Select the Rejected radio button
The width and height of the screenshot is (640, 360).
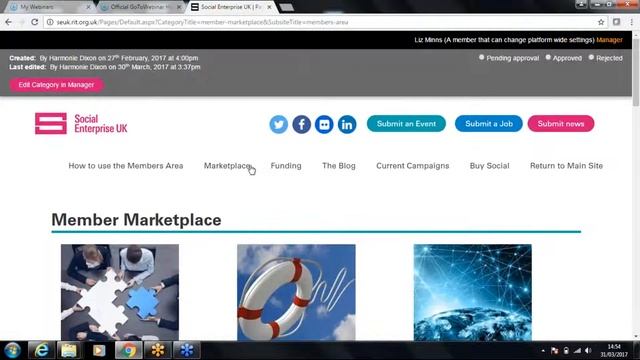[591, 58]
